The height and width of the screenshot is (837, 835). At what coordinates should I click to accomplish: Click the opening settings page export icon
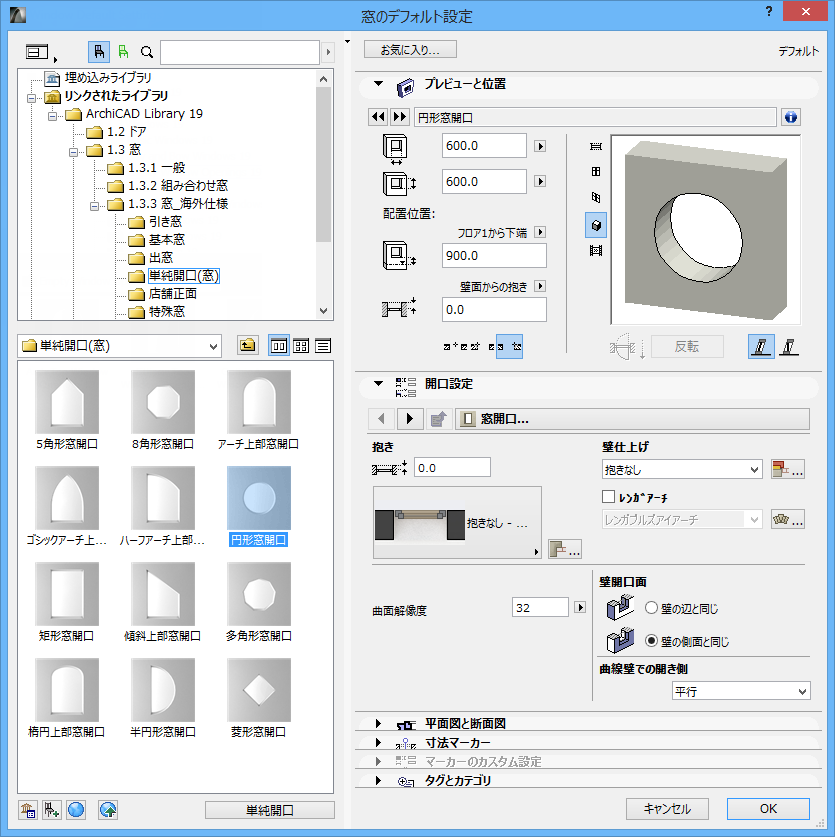coord(438,419)
